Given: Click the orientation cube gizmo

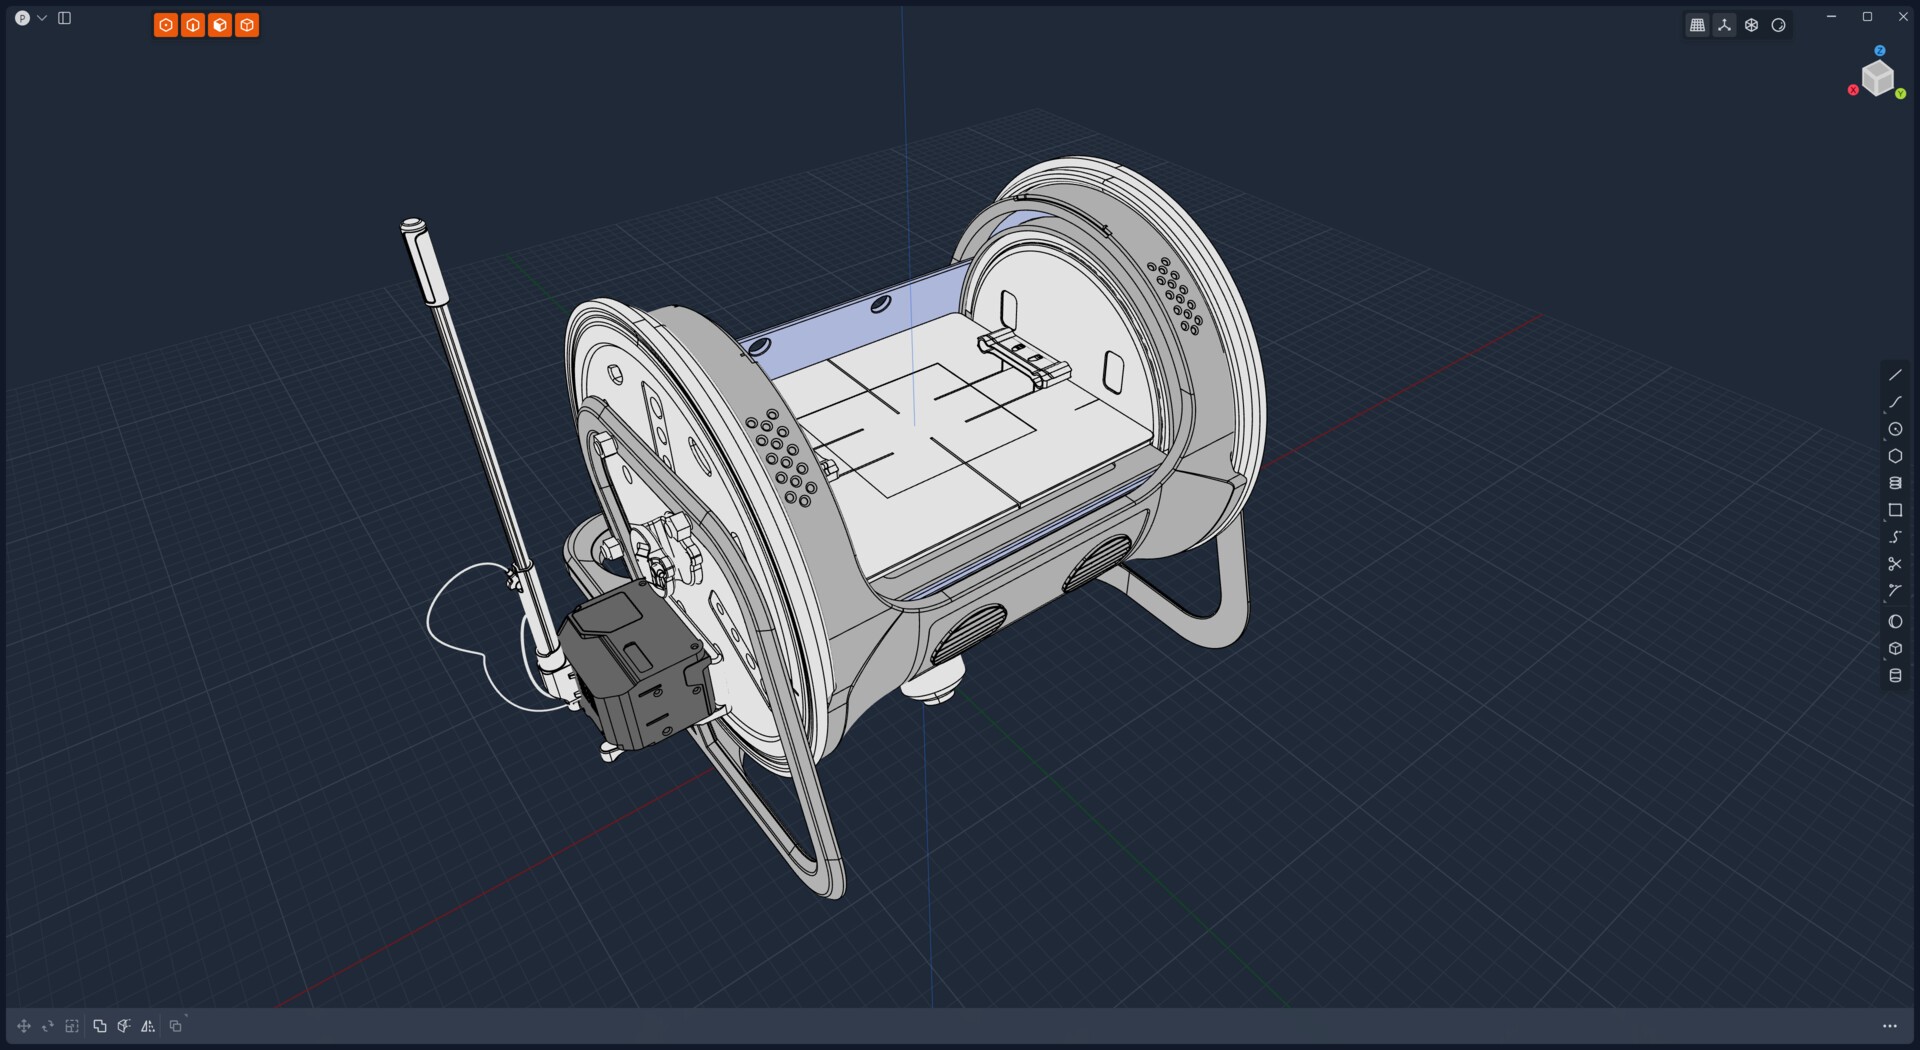Looking at the screenshot, I should (1878, 77).
